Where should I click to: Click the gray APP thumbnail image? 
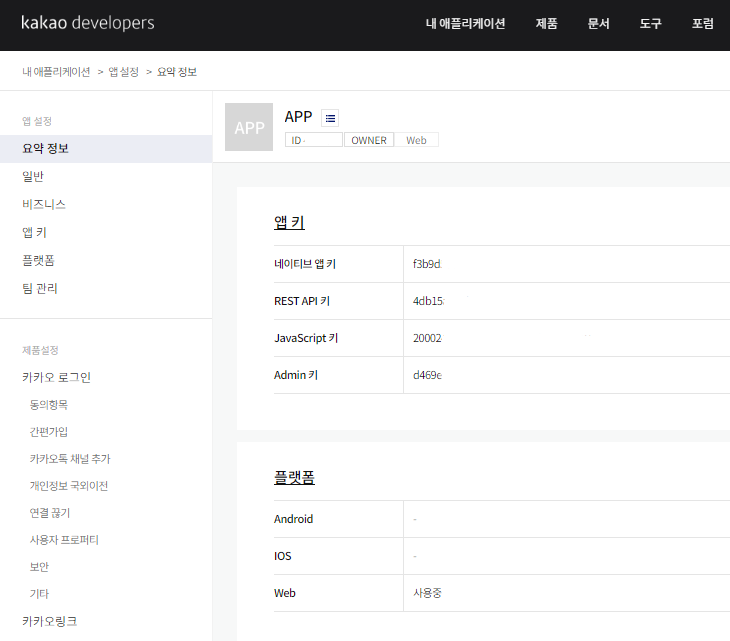coord(249,127)
